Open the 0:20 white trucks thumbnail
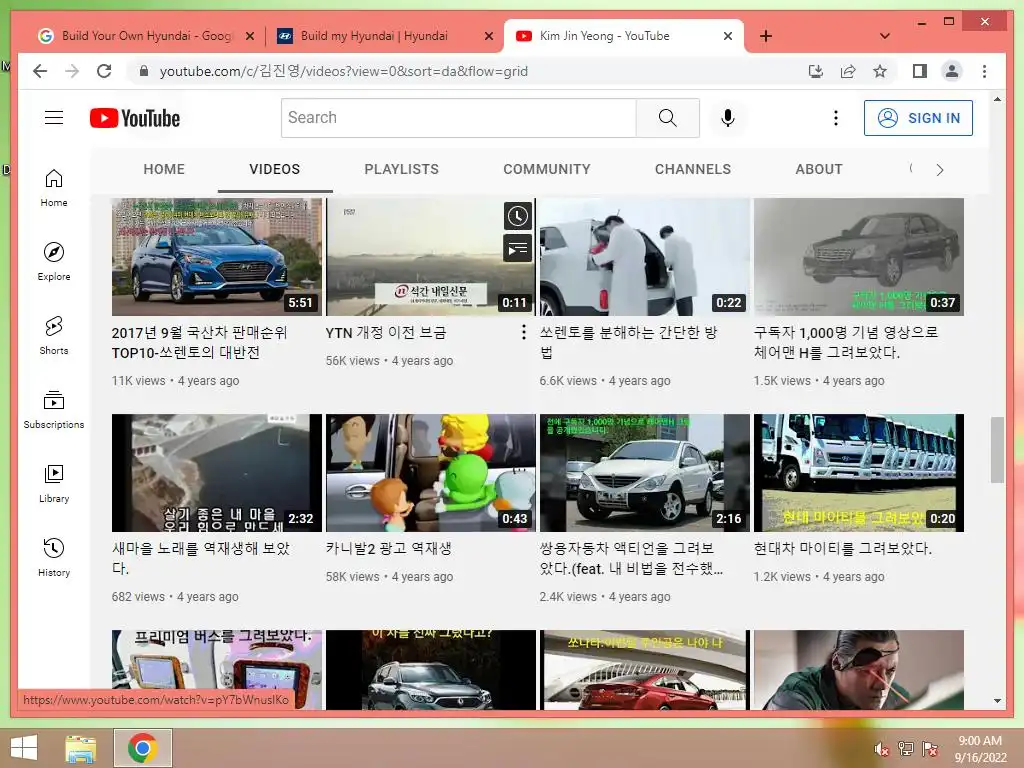The height and width of the screenshot is (768, 1024). (x=859, y=473)
